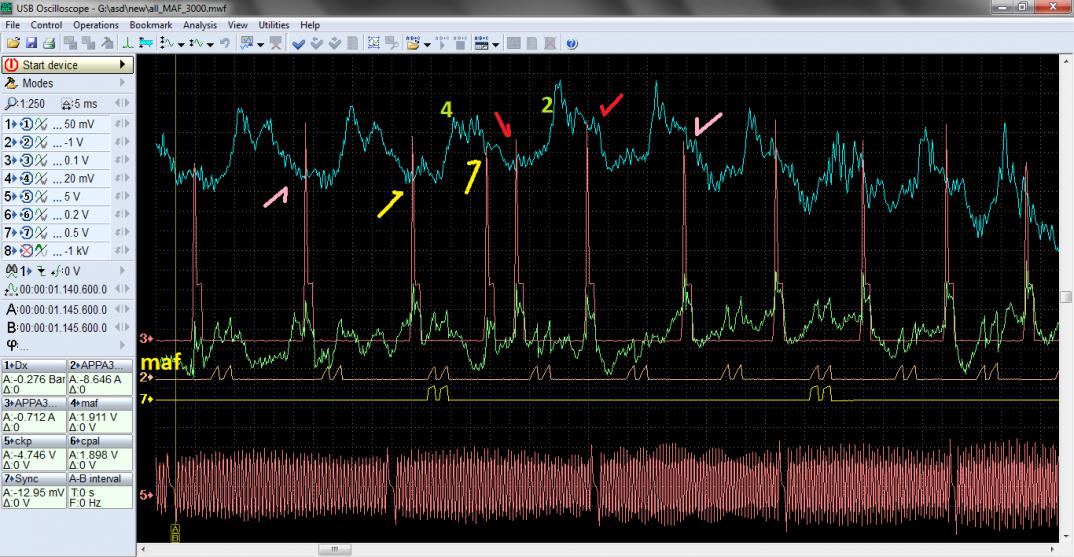Click the horizontal scrollbar thumb

(x=335, y=549)
